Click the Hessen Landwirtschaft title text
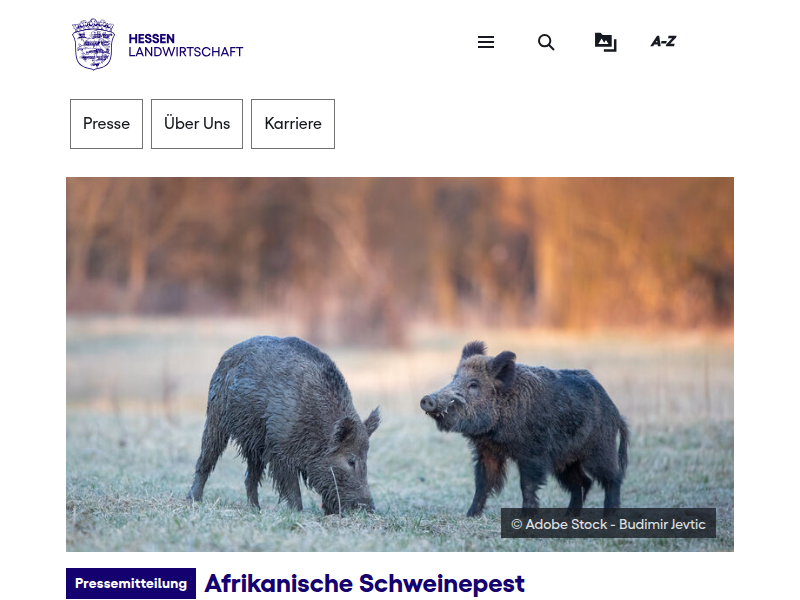Image resolution: width=800 pixels, height=600 pixels. 186,45
